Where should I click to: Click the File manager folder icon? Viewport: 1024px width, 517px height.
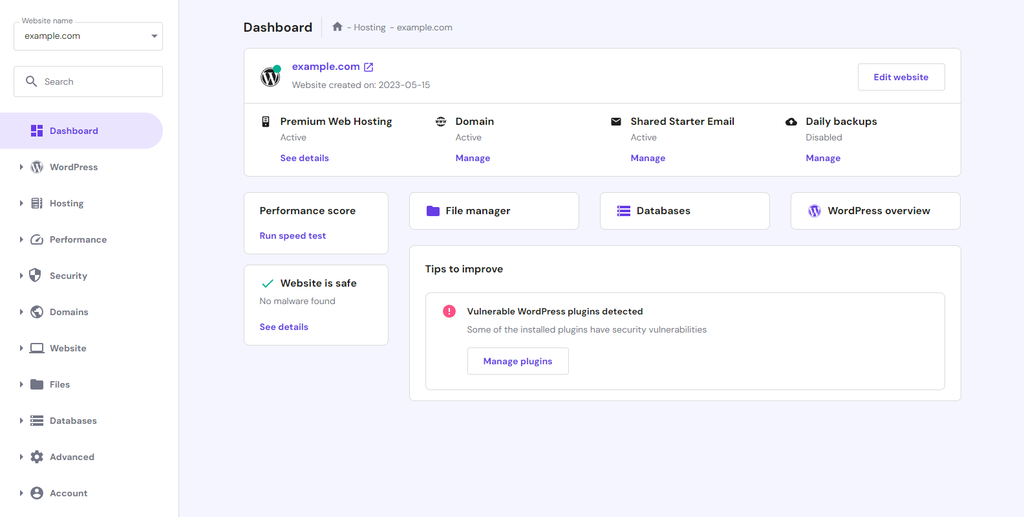pyautogui.click(x=433, y=211)
